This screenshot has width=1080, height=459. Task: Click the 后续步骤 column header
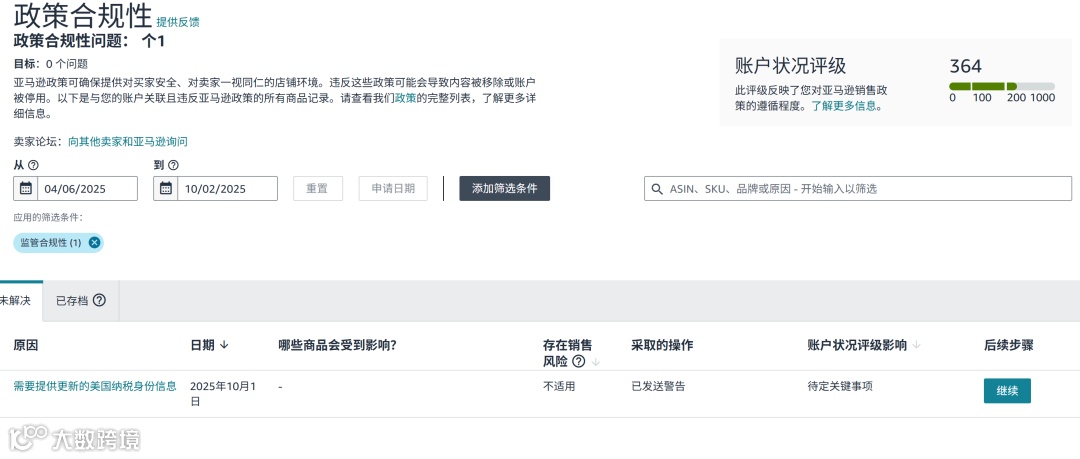pyautogui.click(x=1008, y=345)
